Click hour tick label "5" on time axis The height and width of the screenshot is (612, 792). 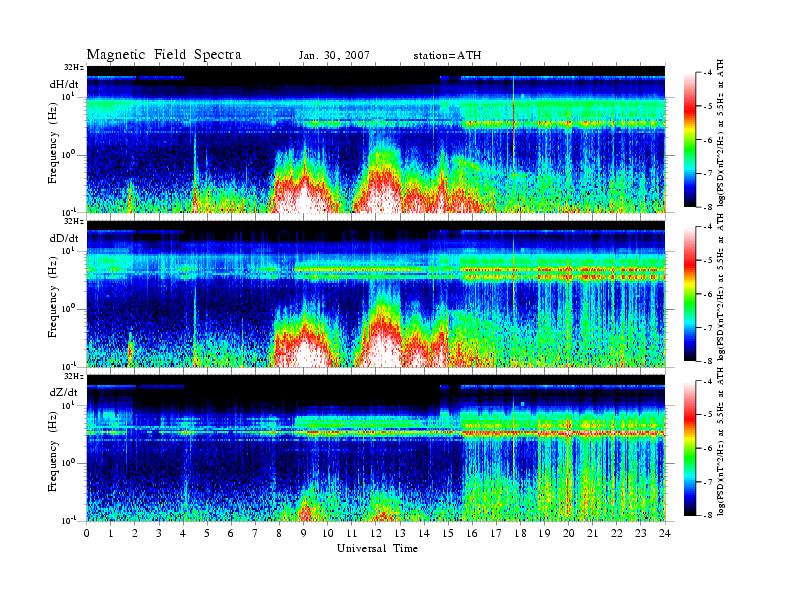207,533
